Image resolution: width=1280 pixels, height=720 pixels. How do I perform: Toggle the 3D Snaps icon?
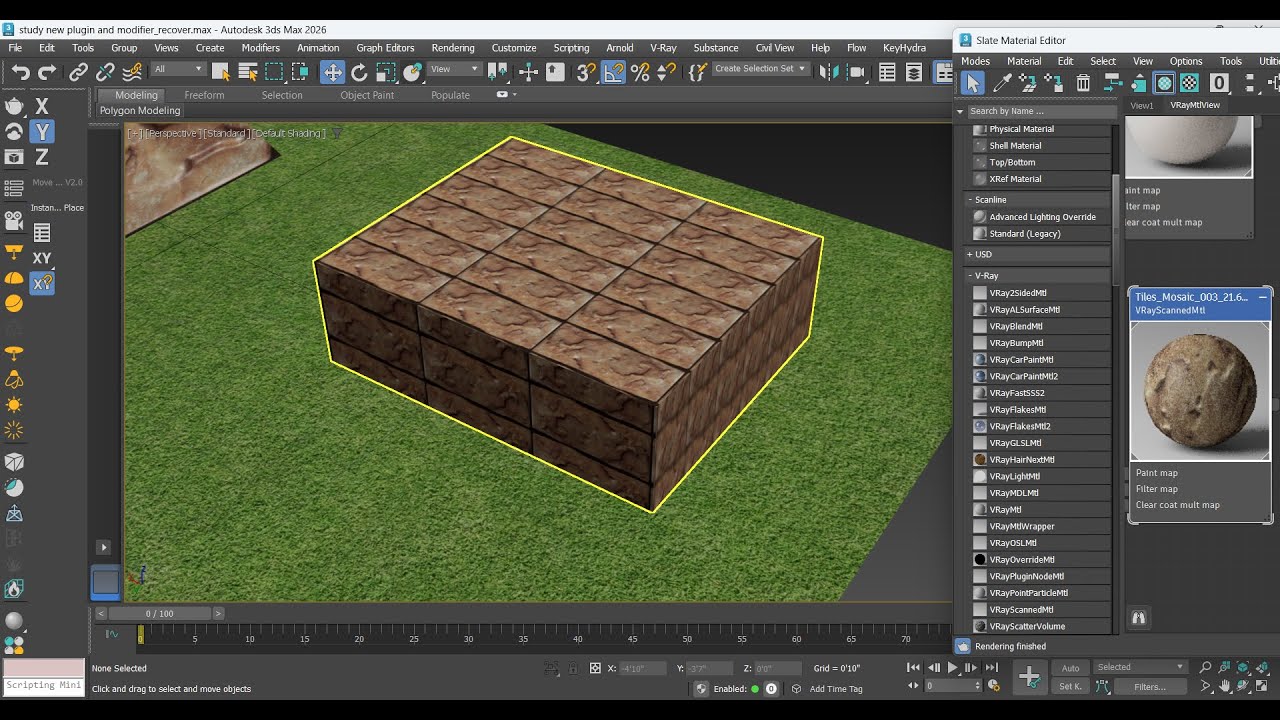(x=586, y=72)
